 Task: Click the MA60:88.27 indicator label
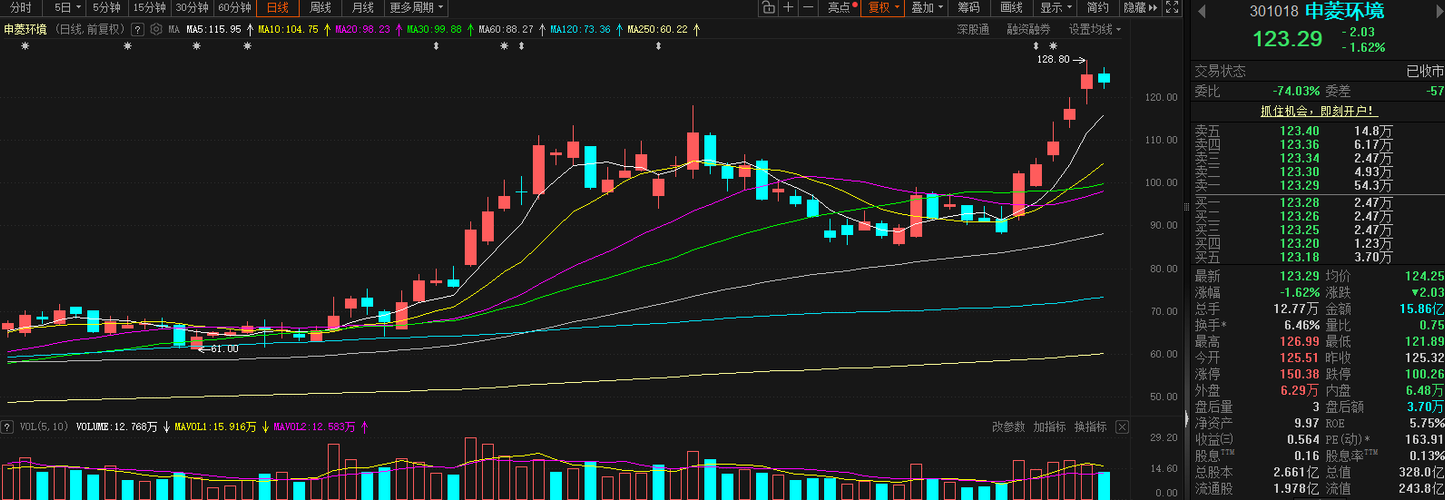pyautogui.click(x=506, y=29)
